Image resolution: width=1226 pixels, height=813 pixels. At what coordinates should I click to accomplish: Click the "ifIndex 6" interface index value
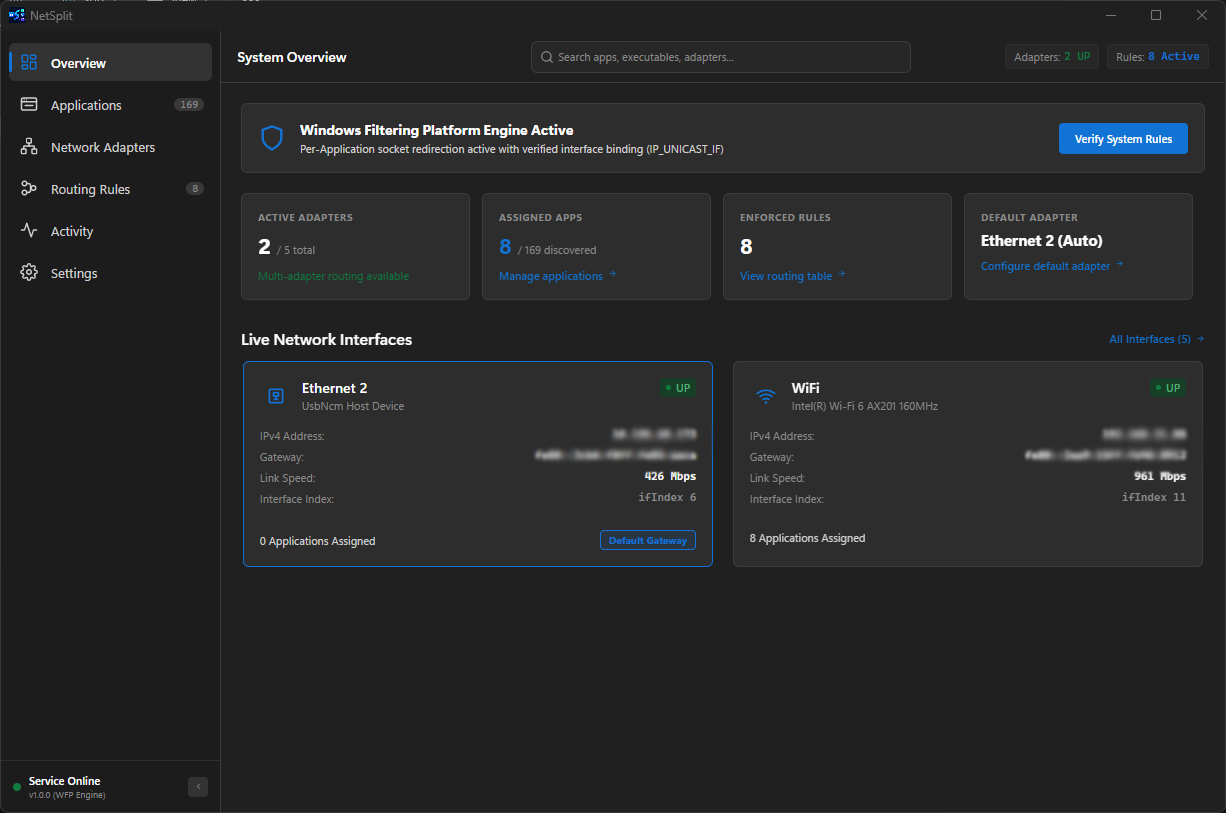click(x=667, y=498)
